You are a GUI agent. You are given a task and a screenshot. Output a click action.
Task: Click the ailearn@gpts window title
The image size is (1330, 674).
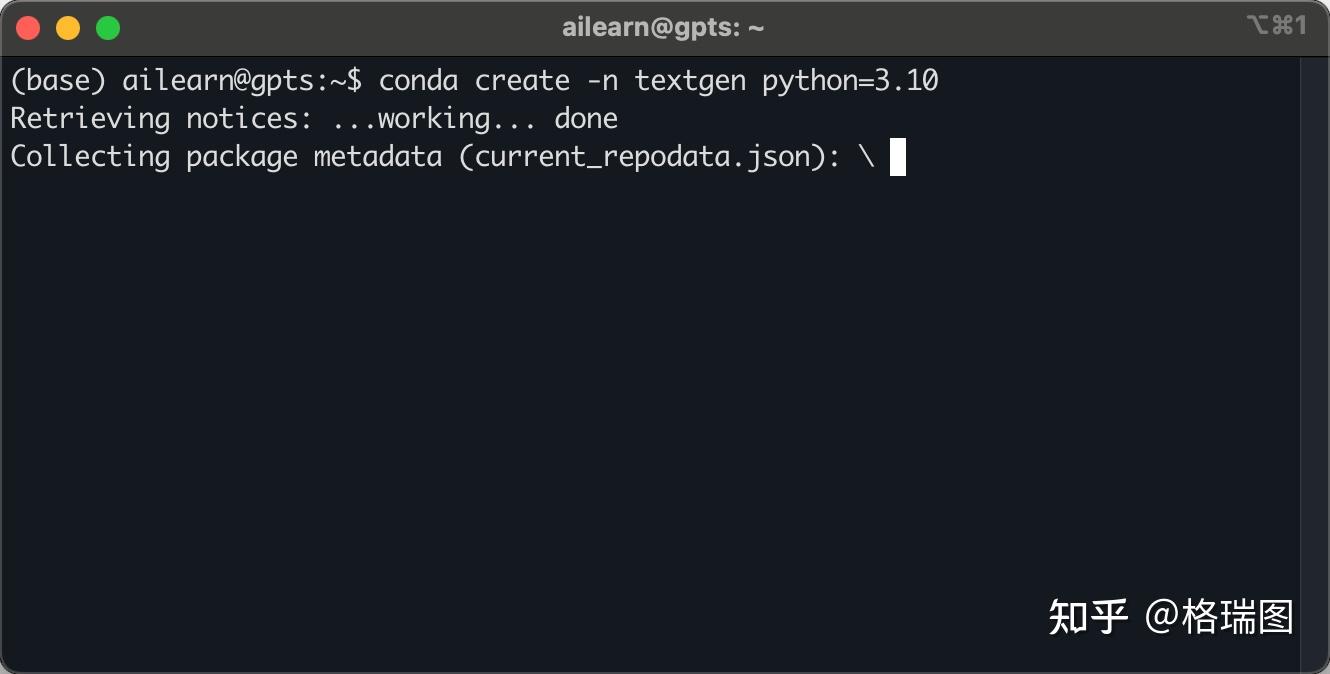[663, 28]
